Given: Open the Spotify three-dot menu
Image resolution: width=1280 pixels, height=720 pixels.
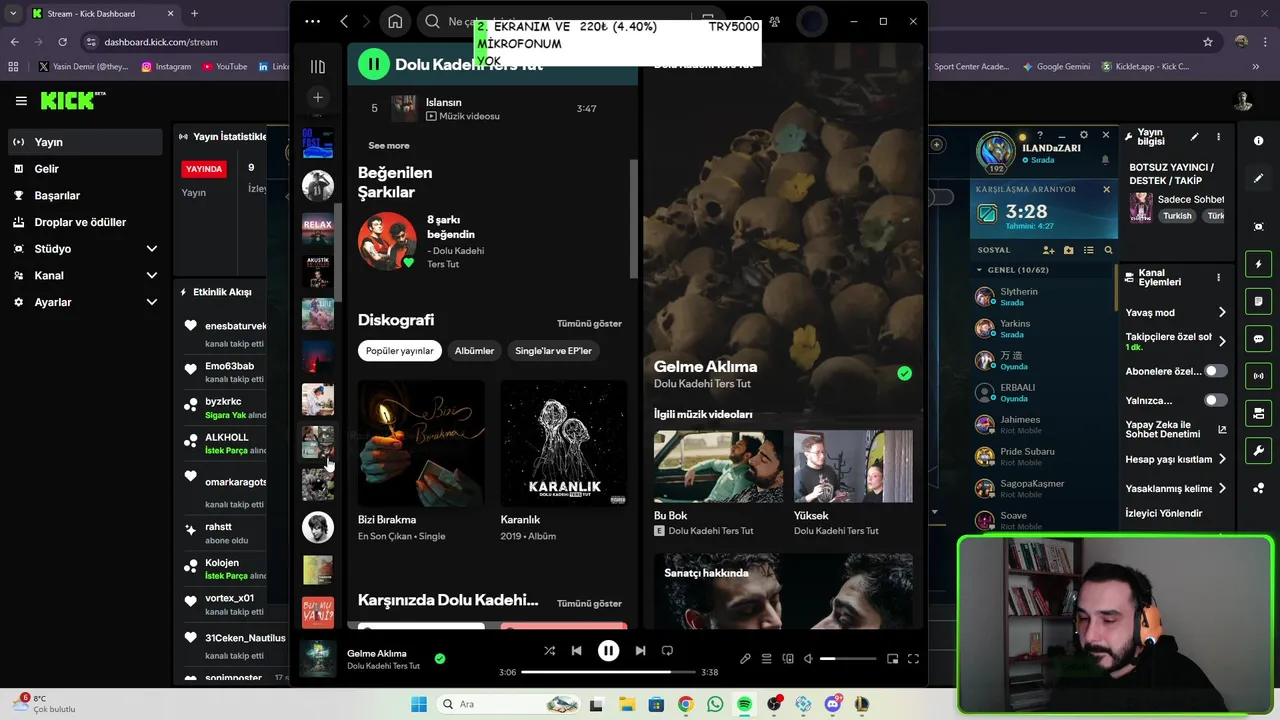Looking at the screenshot, I should pos(312,21).
